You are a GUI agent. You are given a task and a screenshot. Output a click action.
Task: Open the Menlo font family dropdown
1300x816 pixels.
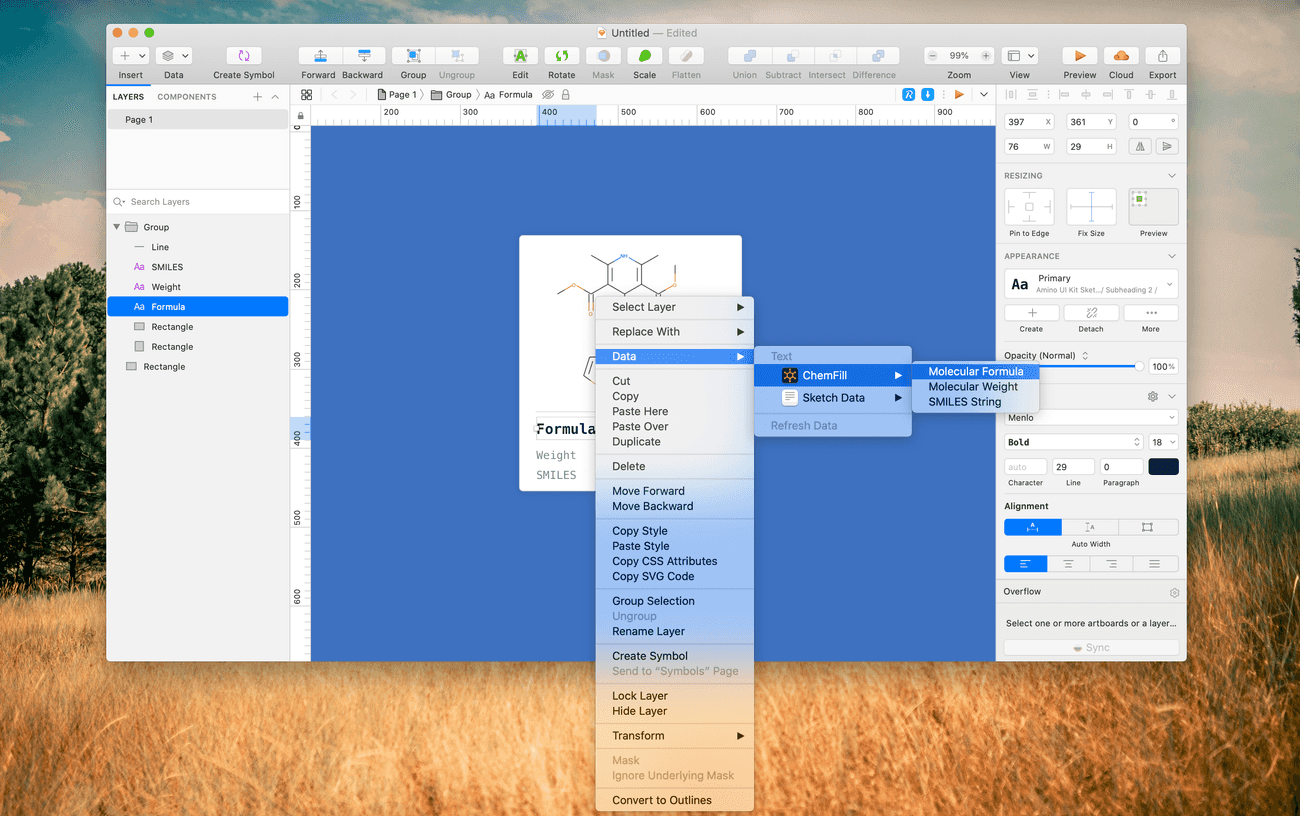[1090, 417]
